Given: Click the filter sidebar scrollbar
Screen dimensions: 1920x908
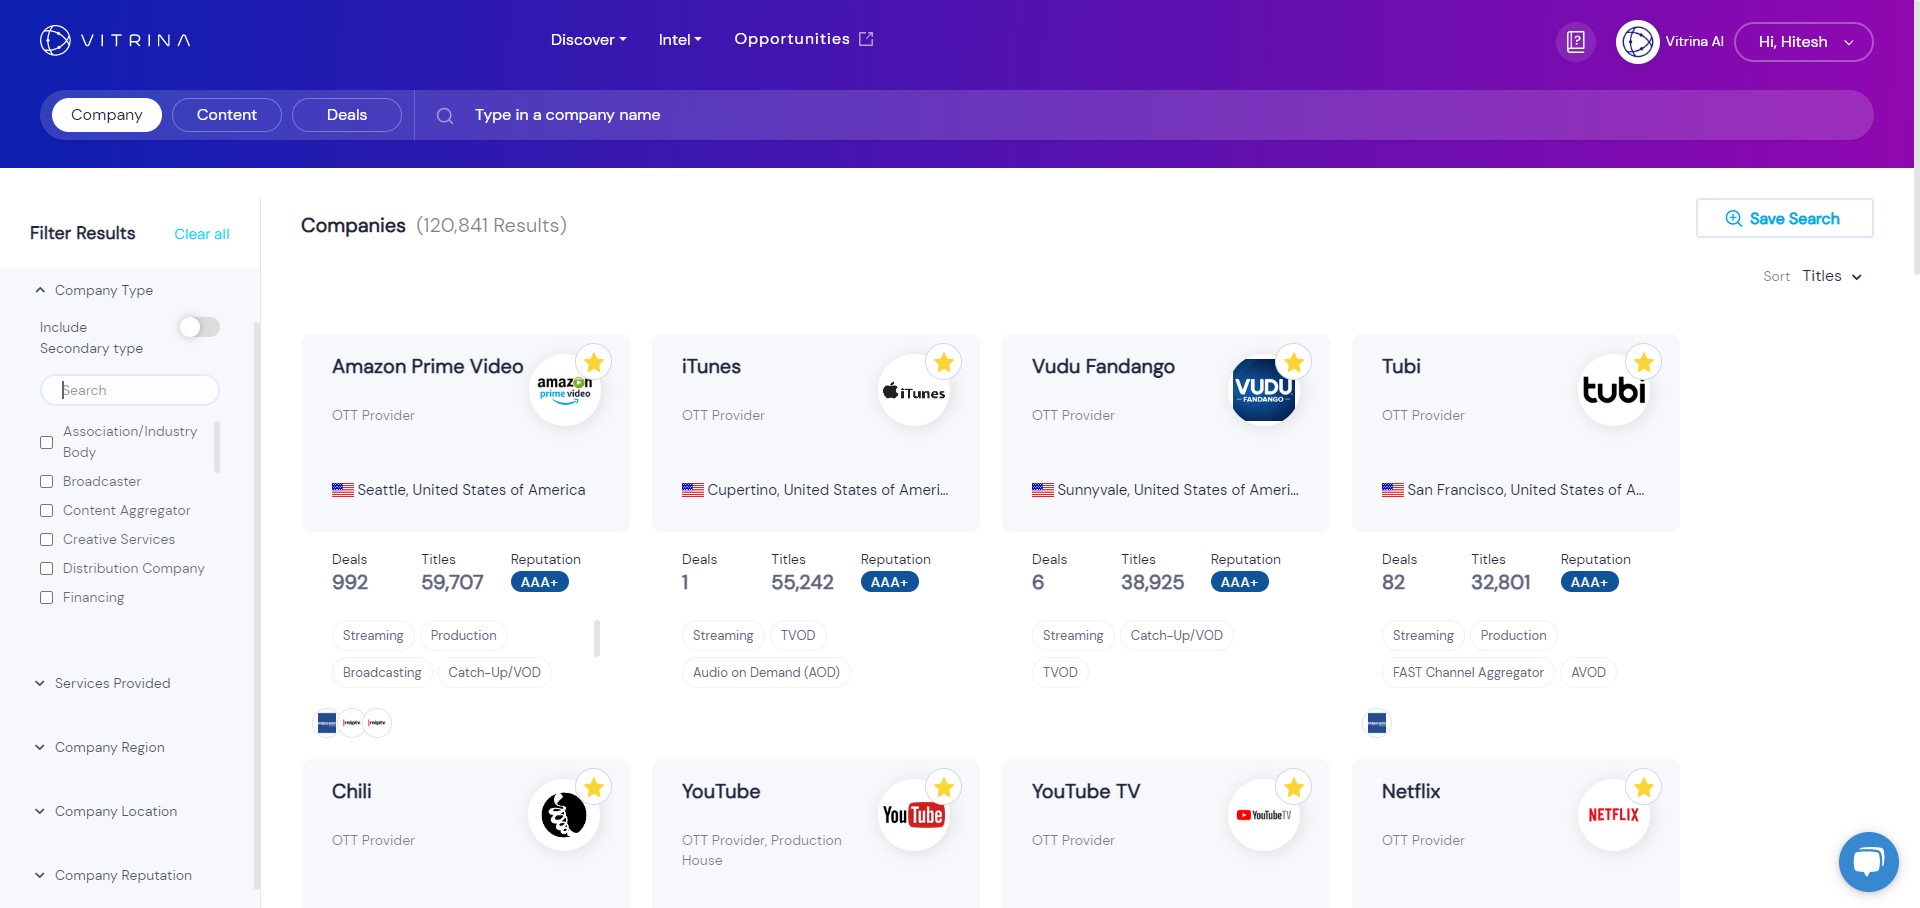Looking at the screenshot, I should click(257, 605).
